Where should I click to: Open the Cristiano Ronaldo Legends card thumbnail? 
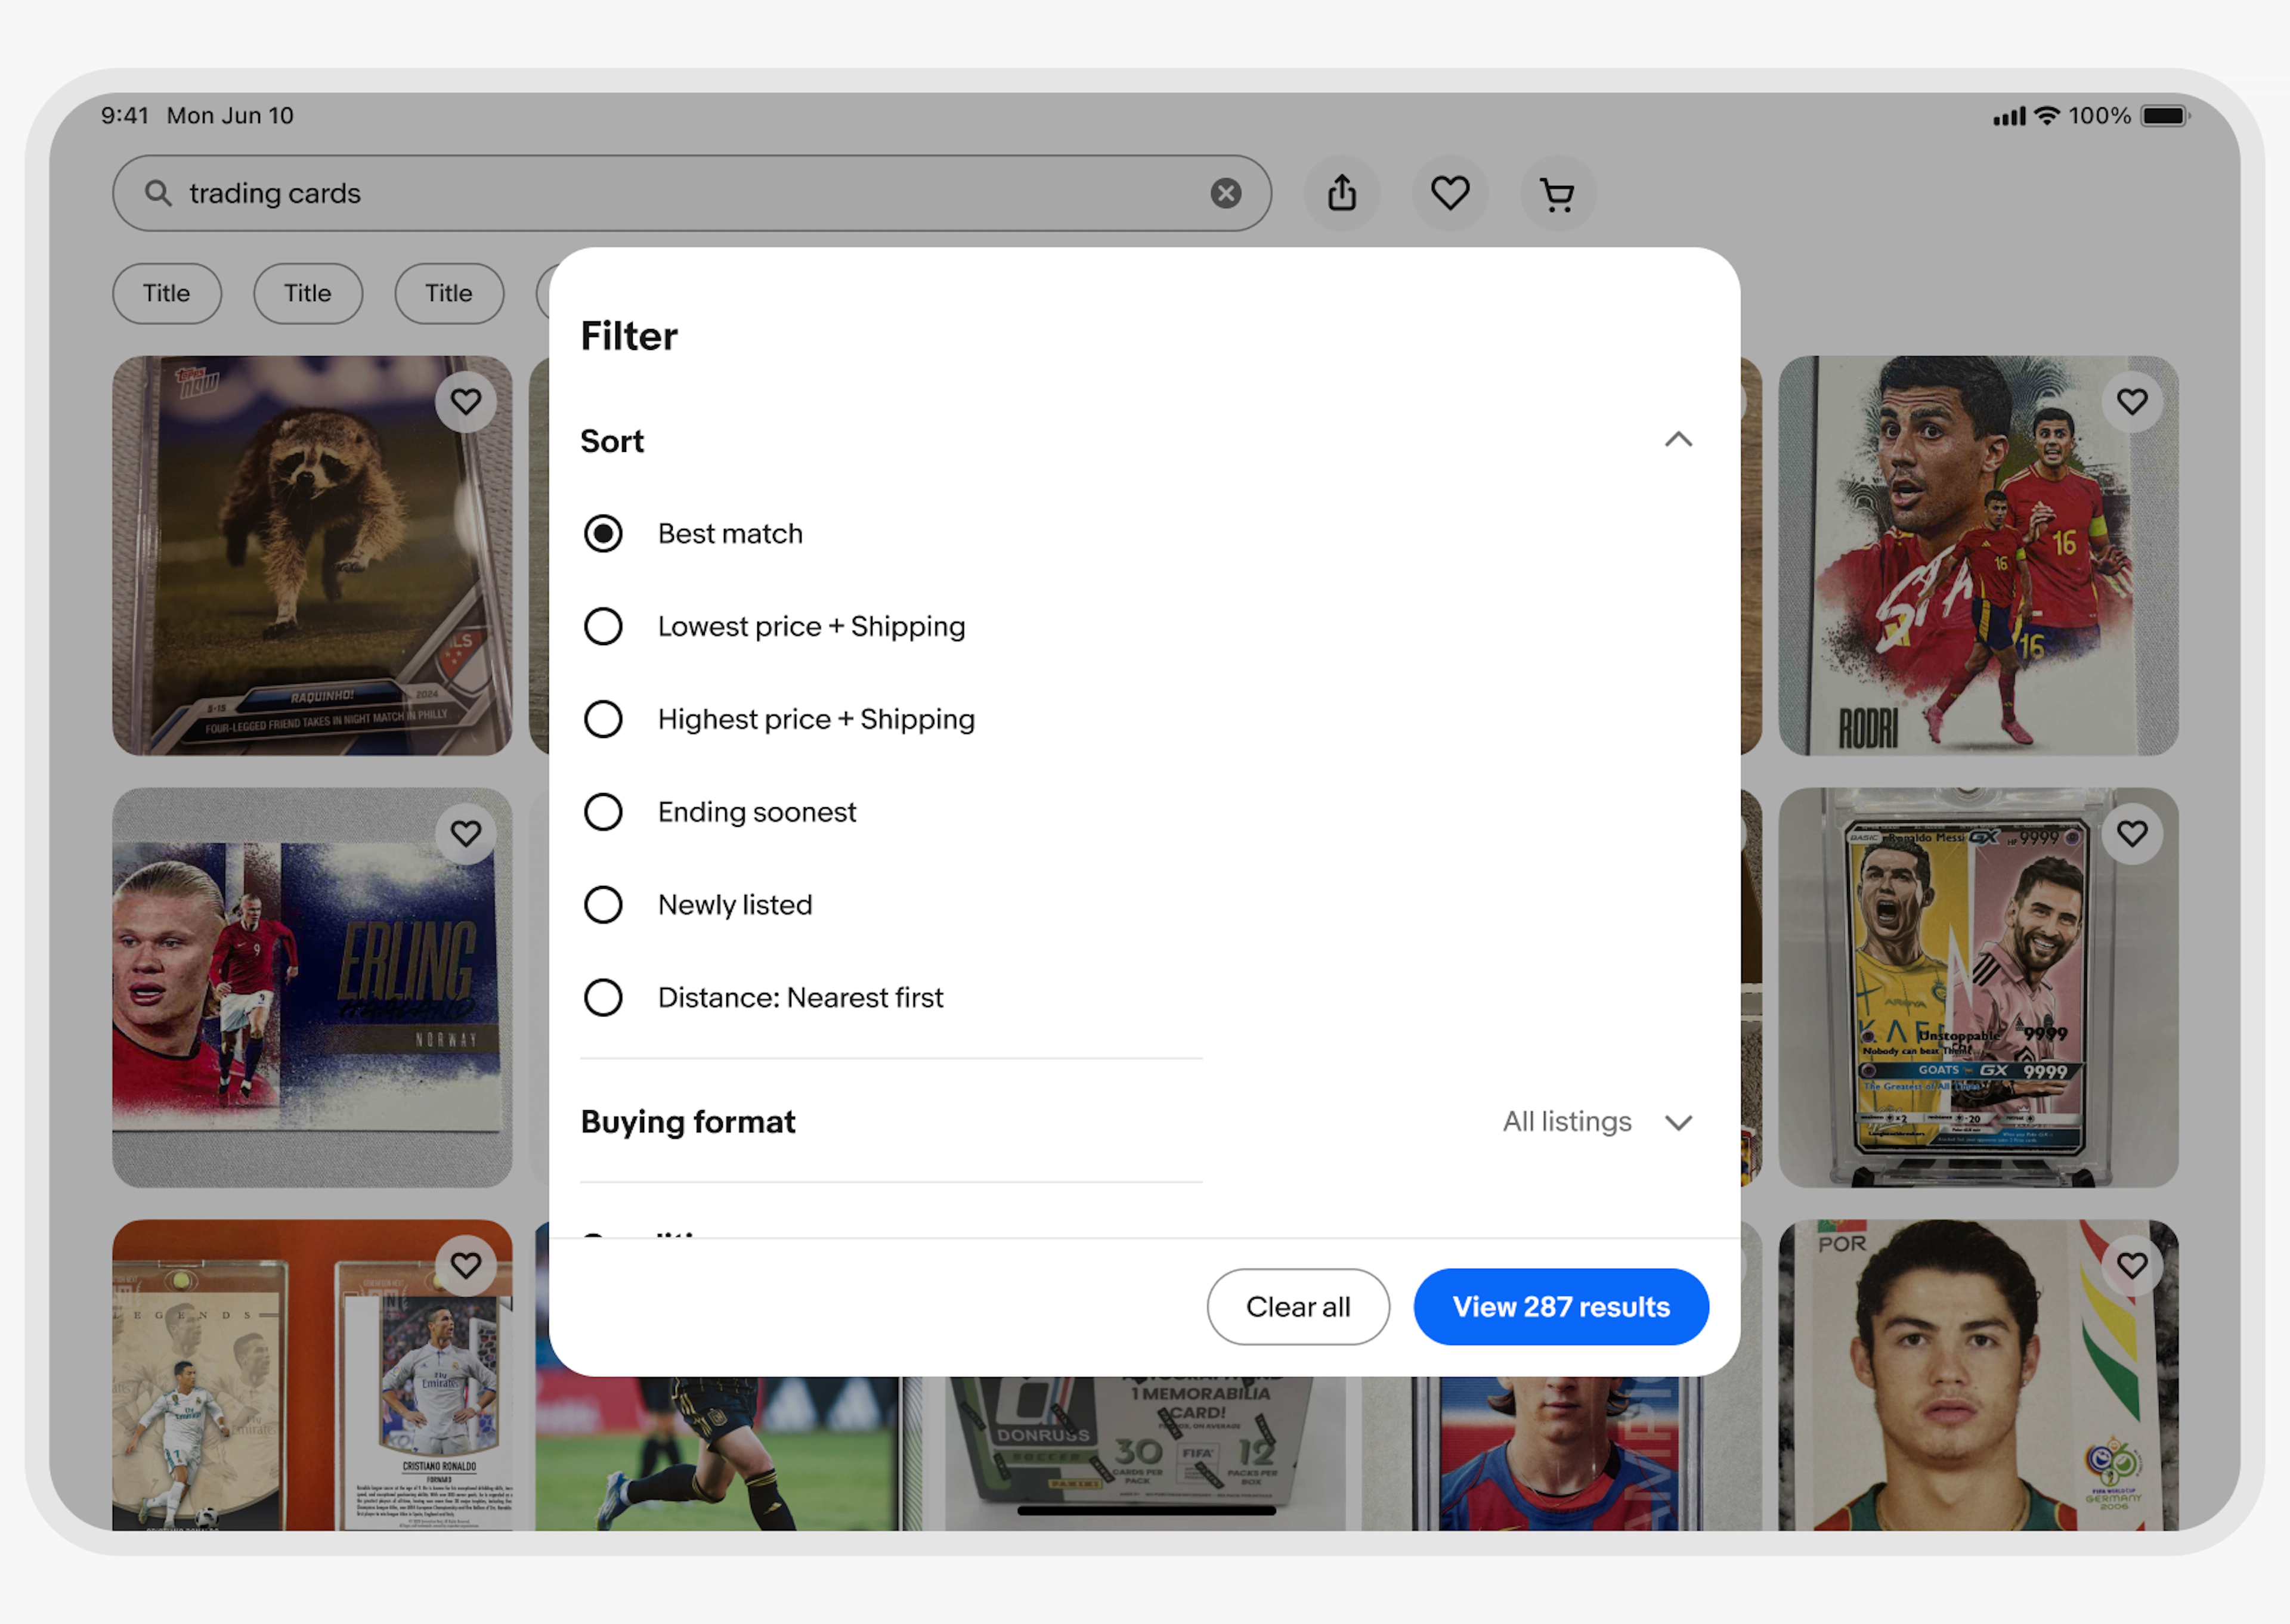click(x=312, y=1376)
